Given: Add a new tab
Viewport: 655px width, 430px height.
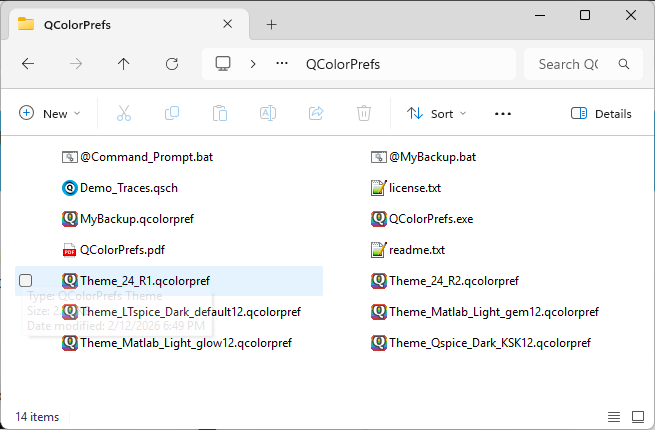Looking at the screenshot, I should (x=270, y=24).
